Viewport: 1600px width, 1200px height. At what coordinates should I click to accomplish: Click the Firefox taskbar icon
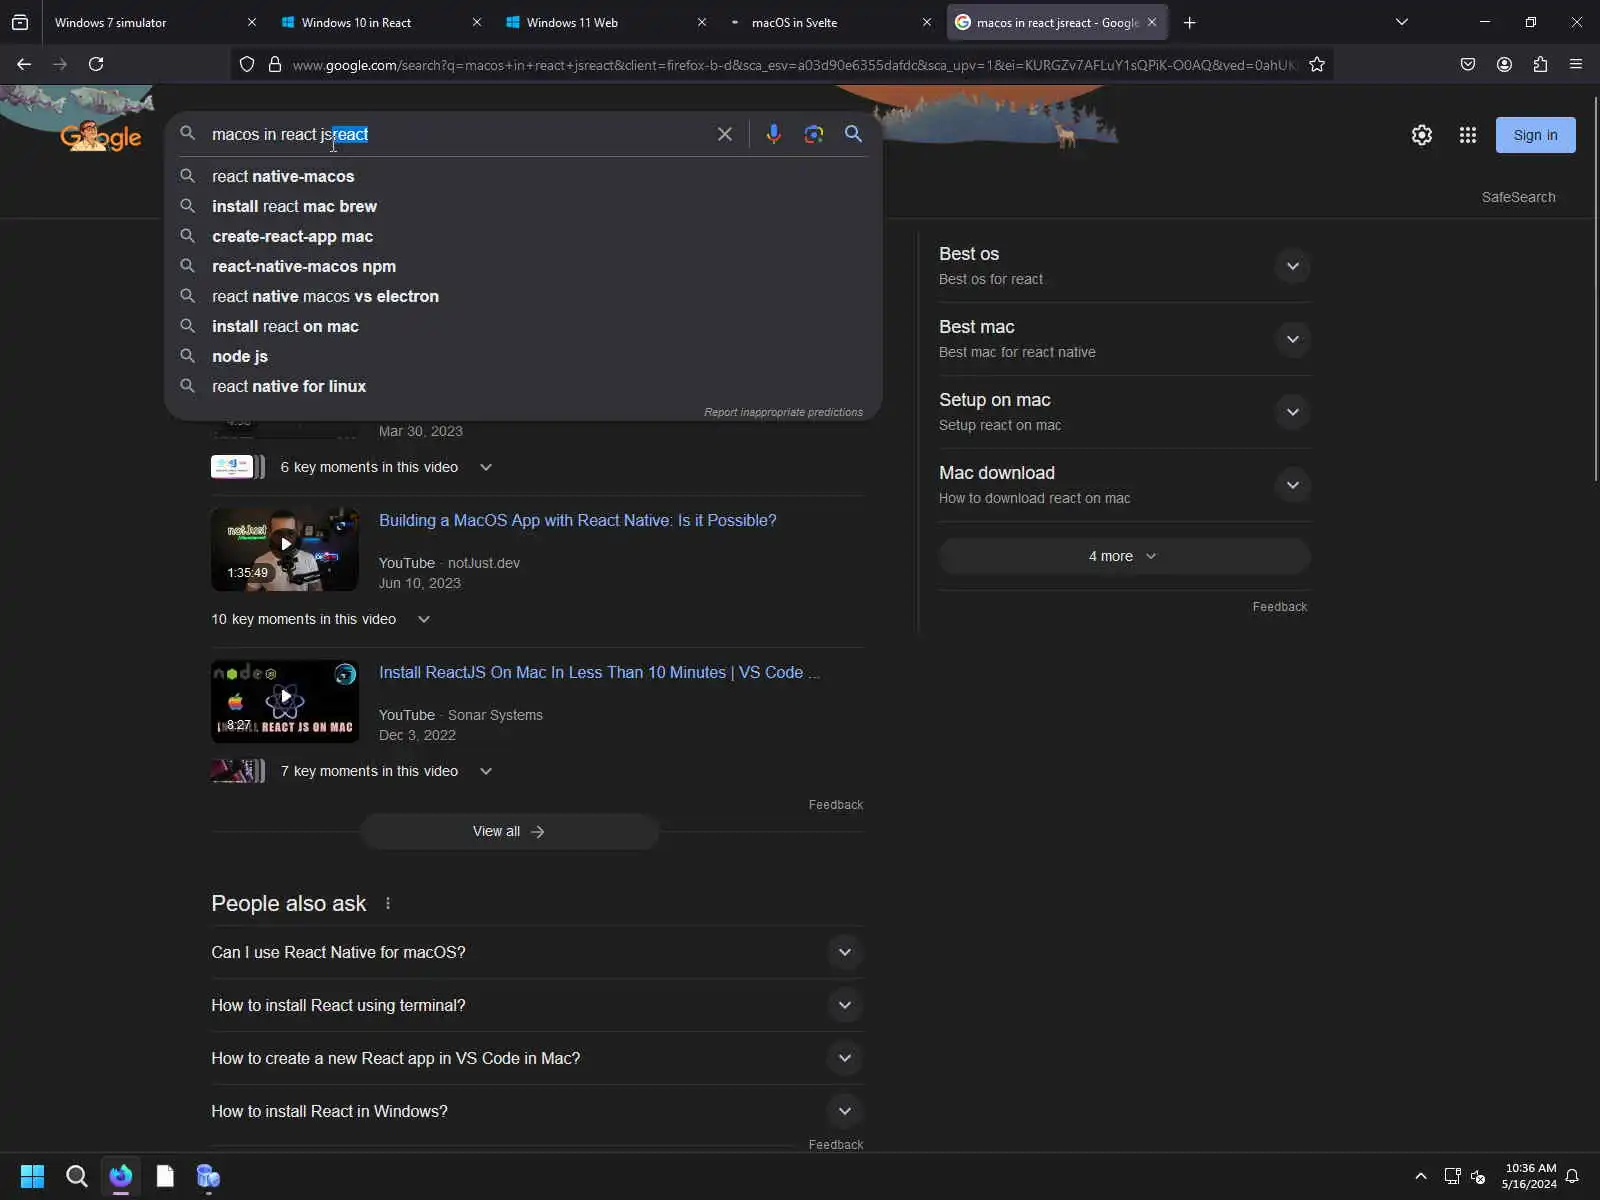tap(121, 1176)
